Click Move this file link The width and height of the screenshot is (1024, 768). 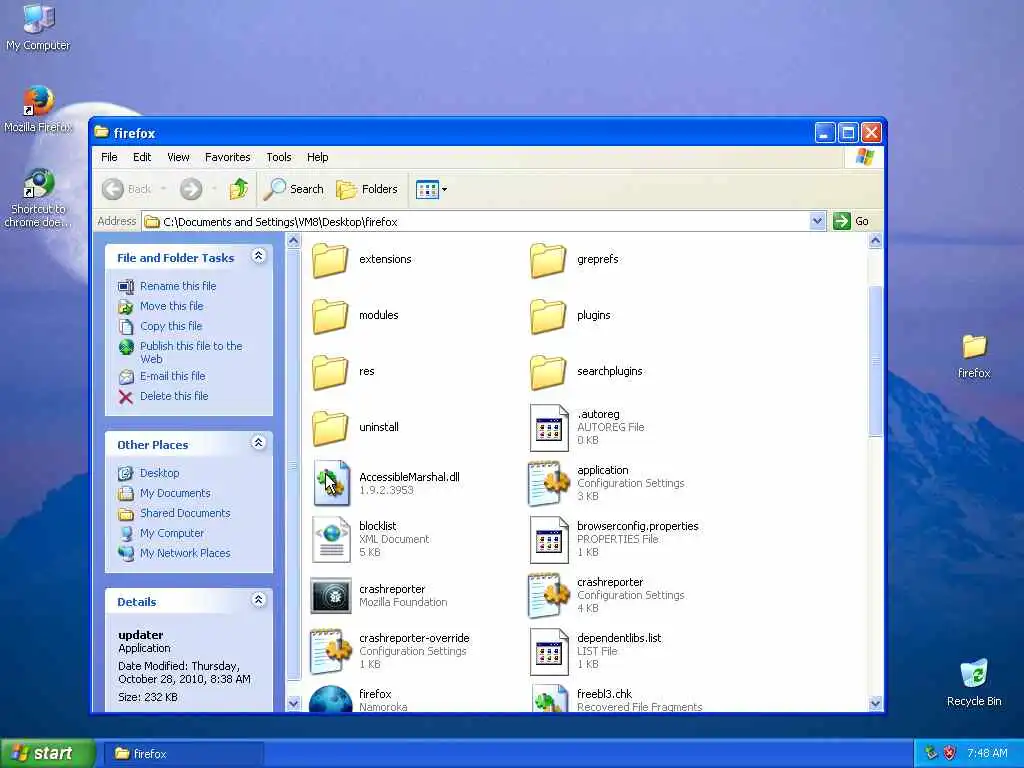click(172, 306)
